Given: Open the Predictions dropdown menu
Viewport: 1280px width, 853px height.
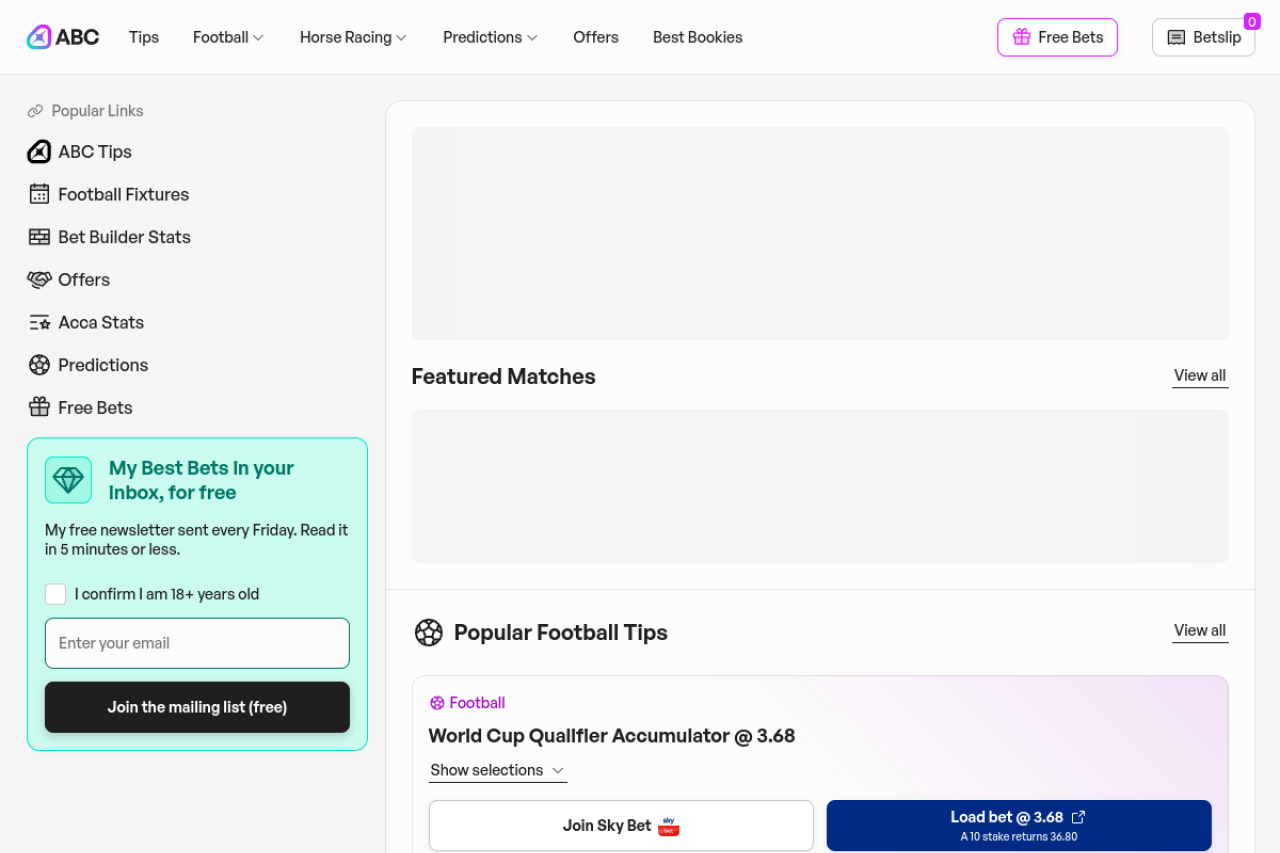Looking at the screenshot, I should tap(490, 37).
